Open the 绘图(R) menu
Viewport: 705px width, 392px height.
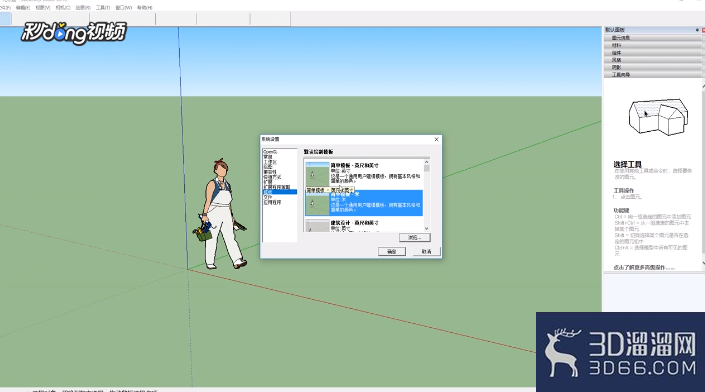[x=83, y=8]
